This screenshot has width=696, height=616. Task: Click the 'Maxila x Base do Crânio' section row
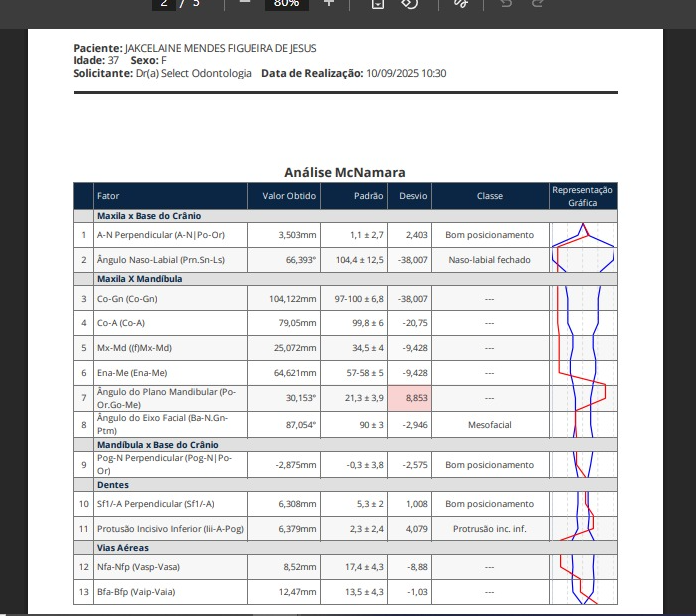pyautogui.click(x=345, y=216)
